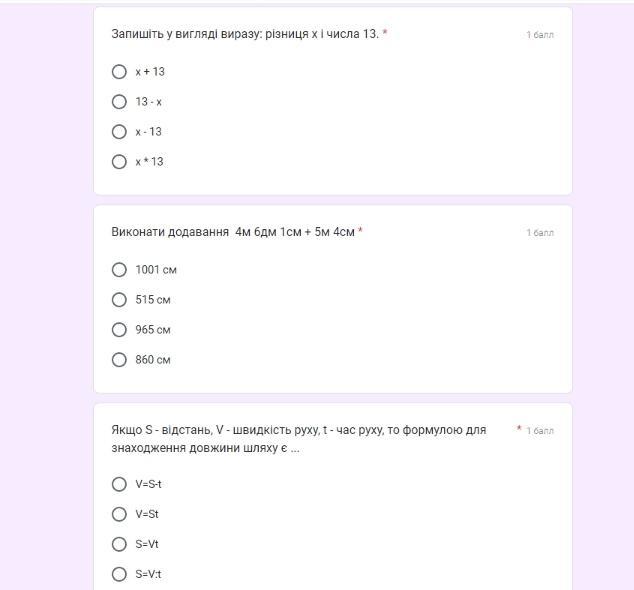Choose the "13 - x" radio button

point(119,102)
